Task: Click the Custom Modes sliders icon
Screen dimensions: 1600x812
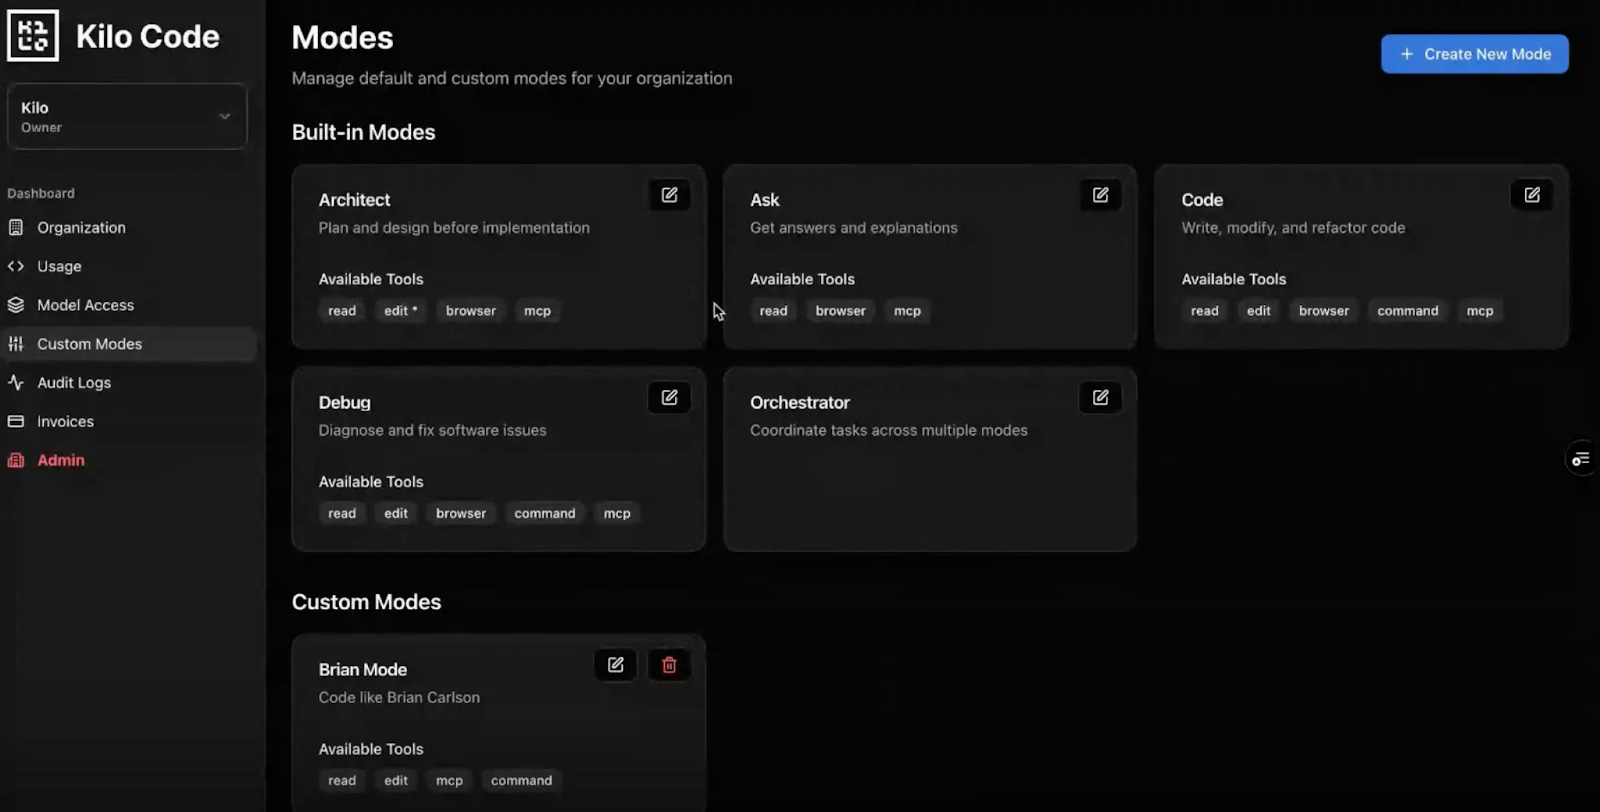Action: pos(16,344)
